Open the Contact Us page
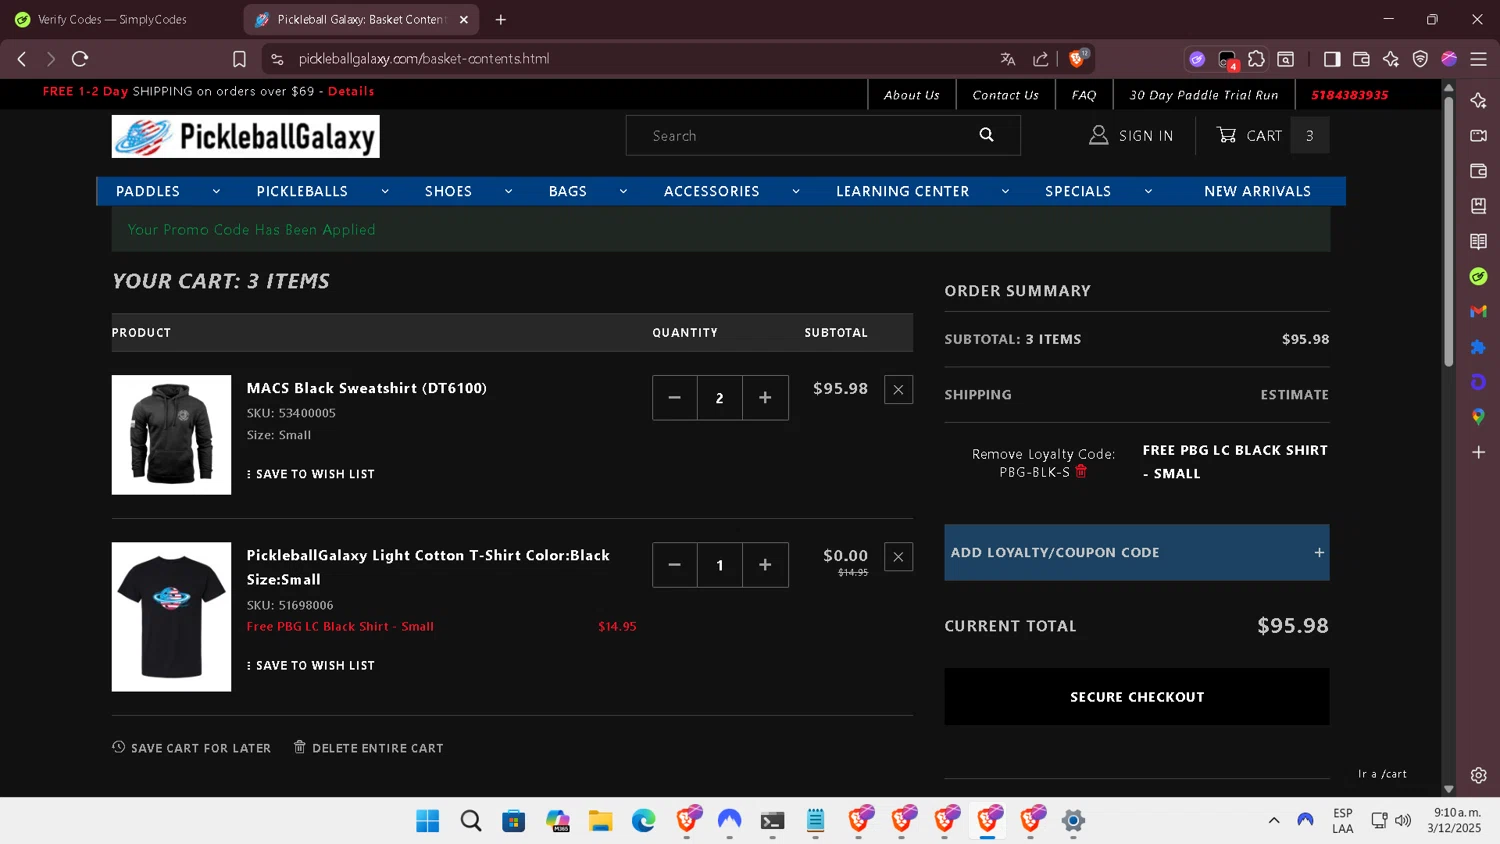Image resolution: width=1500 pixels, height=844 pixels. 1006,95
